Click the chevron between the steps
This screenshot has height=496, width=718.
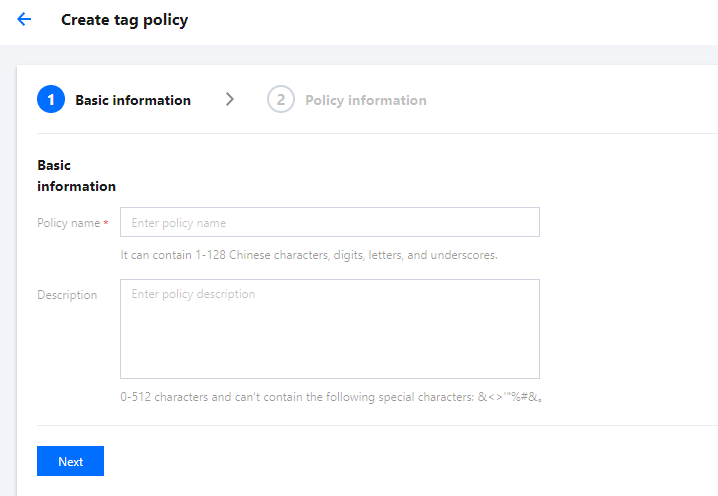[230, 99]
